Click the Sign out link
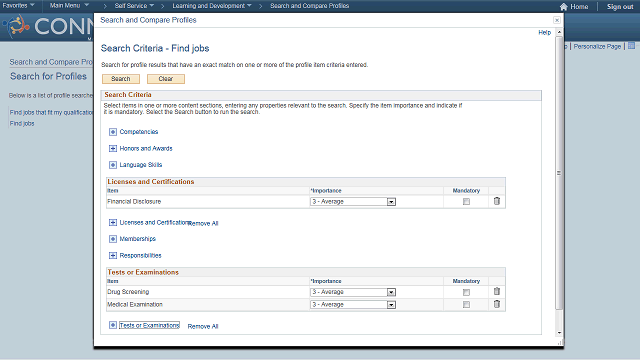This screenshot has width=640, height=360. [620, 7]
